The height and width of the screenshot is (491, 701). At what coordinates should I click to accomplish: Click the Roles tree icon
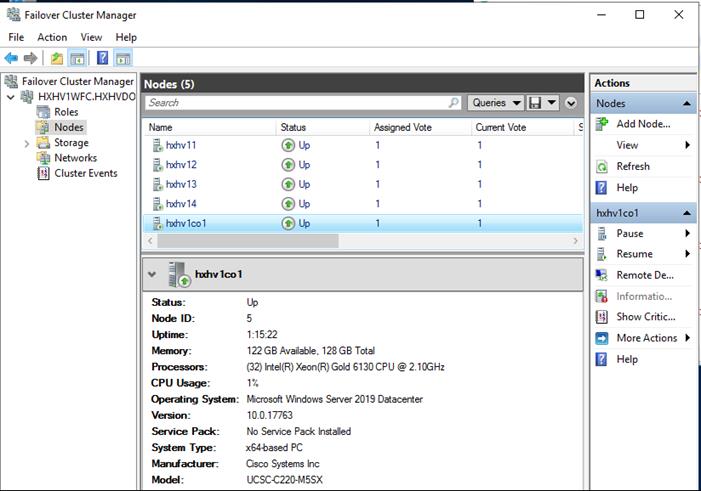click(x=43, y=112)
